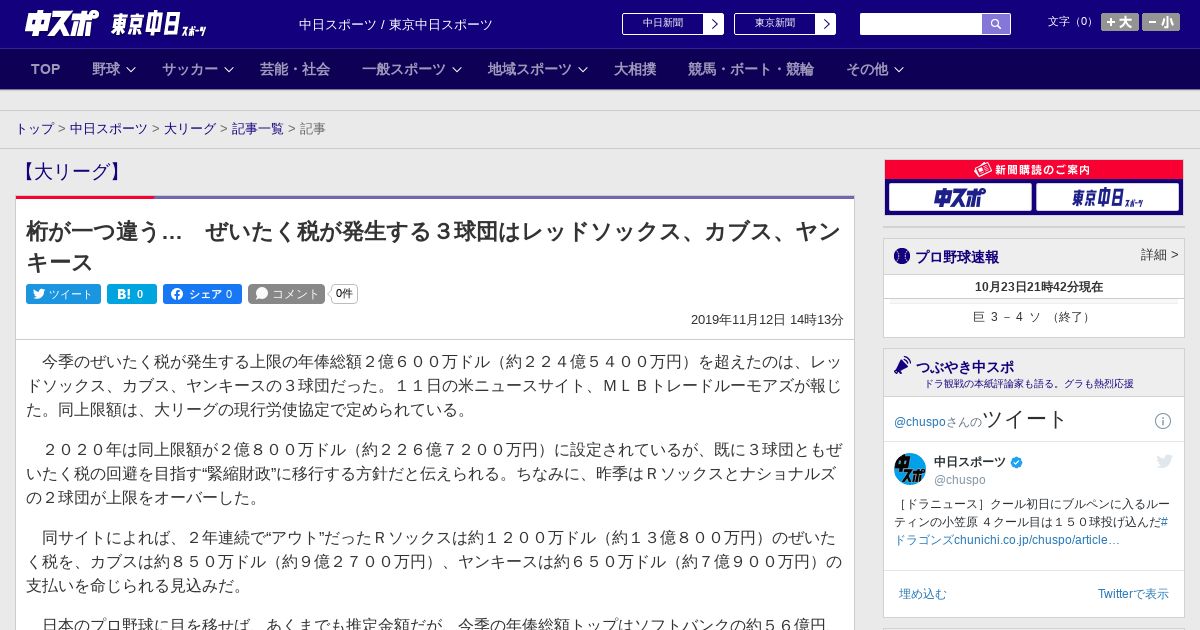Click the search magnifier button
This screenshot has width=1200, height=630.
(996, 24)
